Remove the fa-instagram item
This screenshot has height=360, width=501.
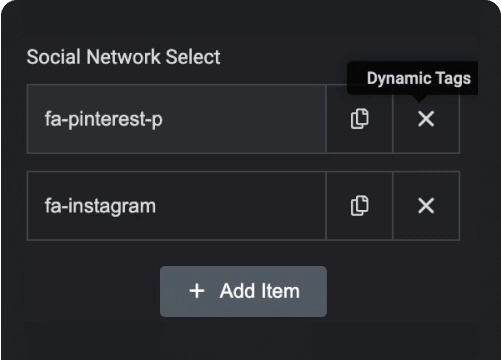pyautogui.click(x=426, y=206)
